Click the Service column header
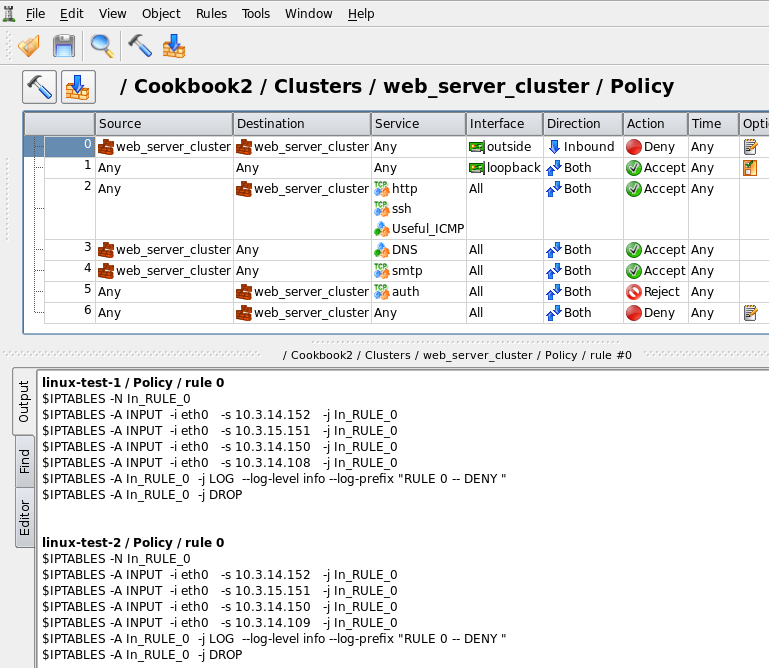Screen dimensions: 769x668 pyautogui.click(x=418, y=124)
